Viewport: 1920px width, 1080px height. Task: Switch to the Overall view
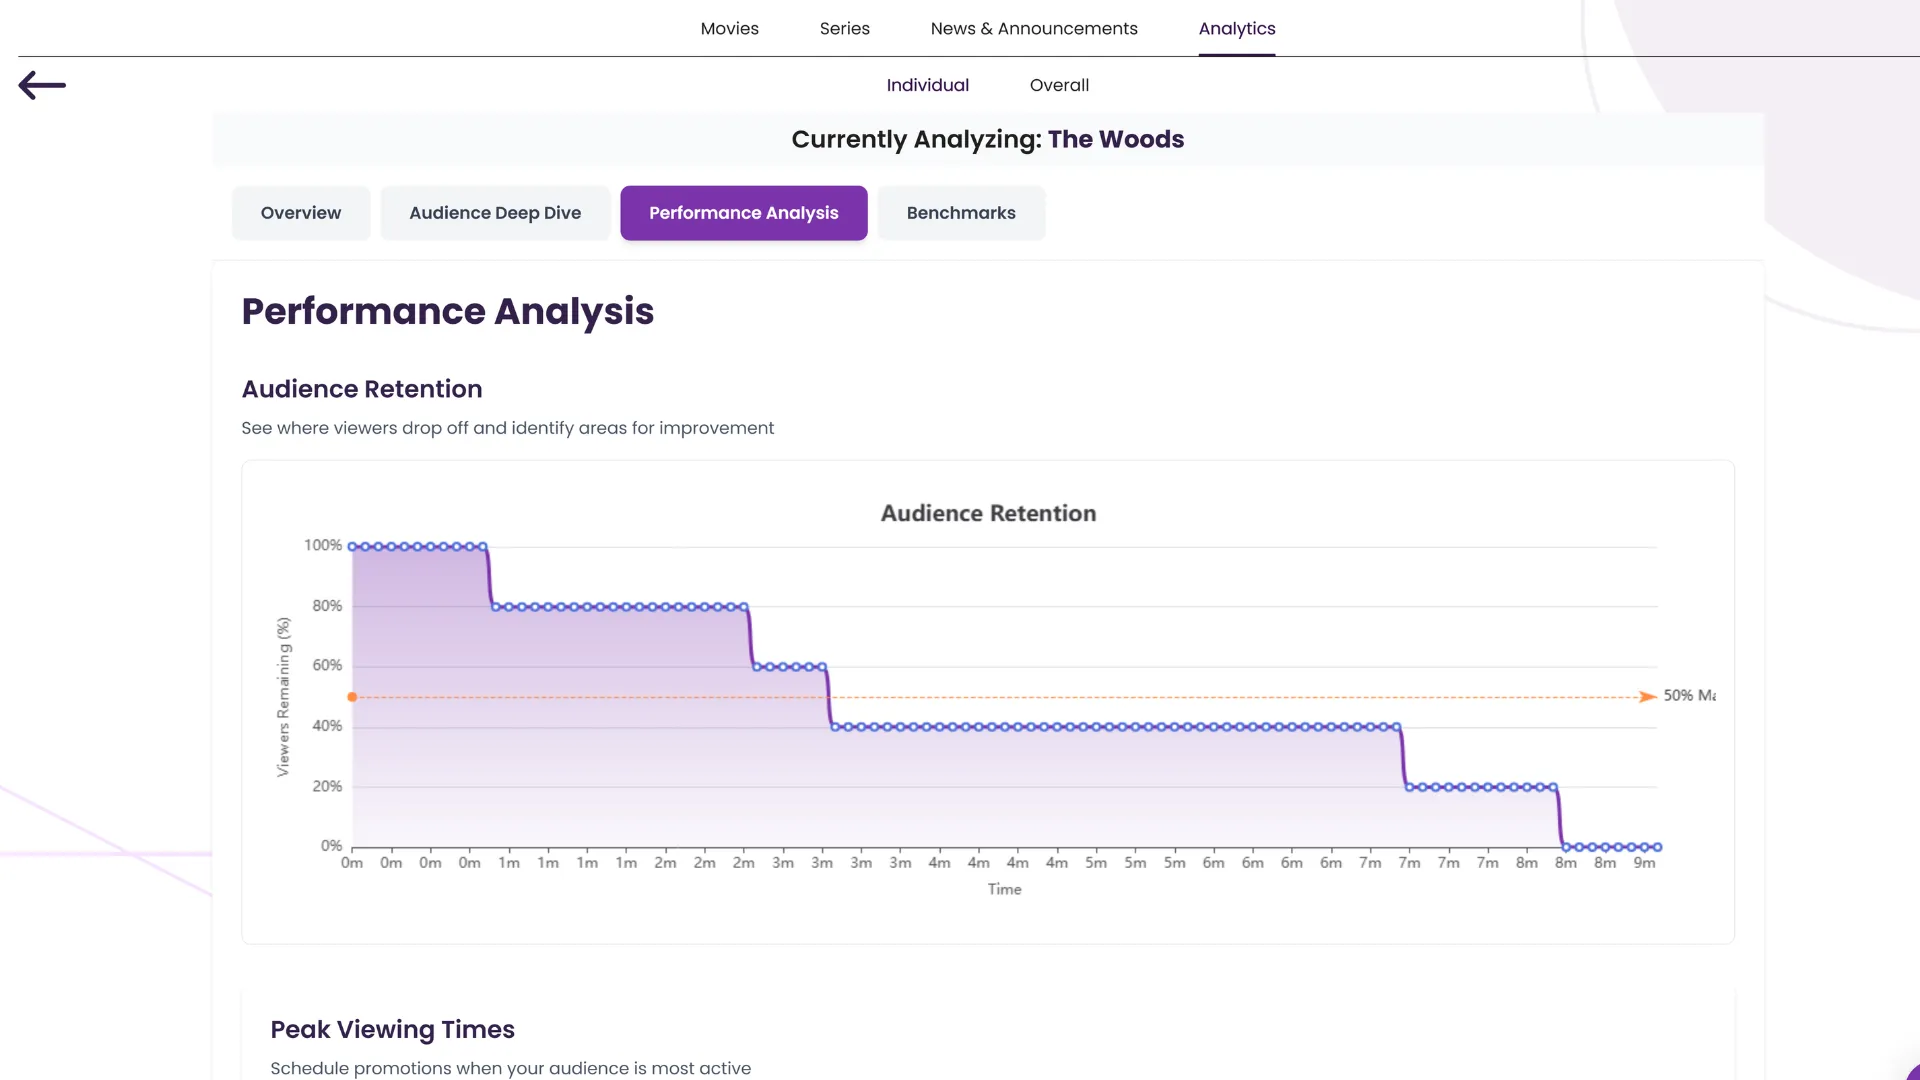pyautogui.click(x=1059, y=85)
